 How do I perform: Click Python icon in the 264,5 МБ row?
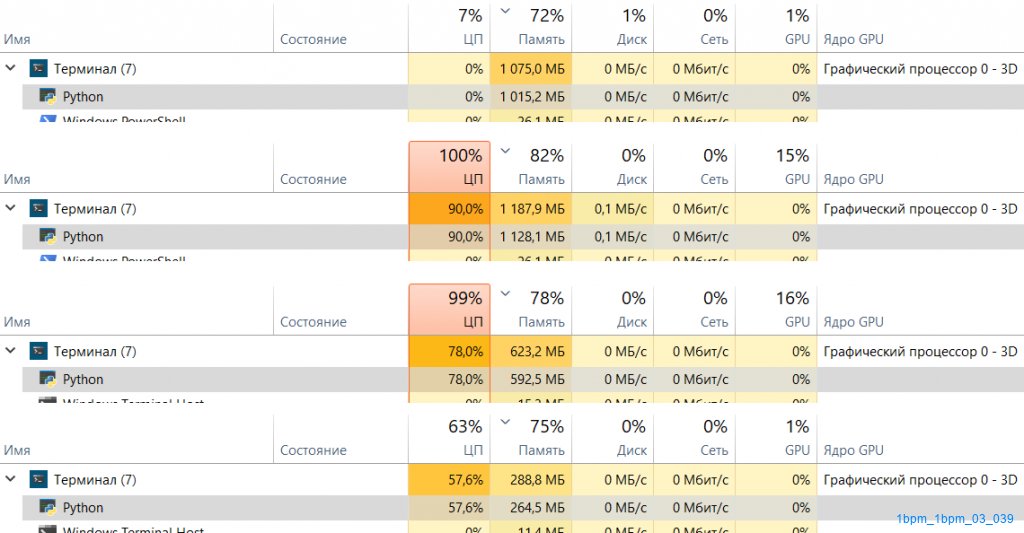point(47,508)
